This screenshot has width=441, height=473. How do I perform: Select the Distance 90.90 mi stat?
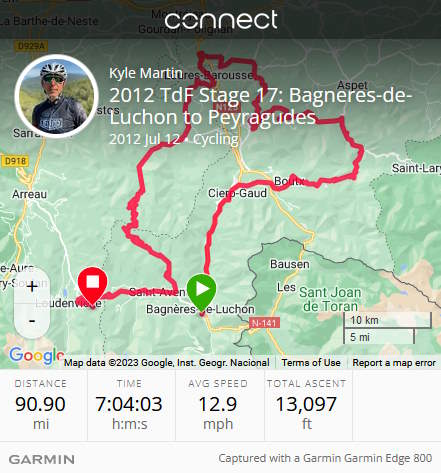click(x=41, y=405)
